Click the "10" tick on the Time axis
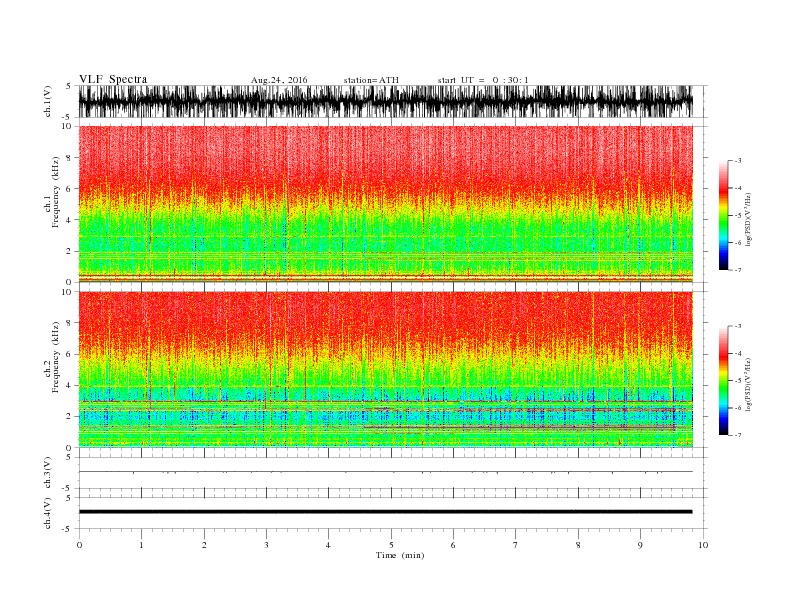The height and width of the screenshot is (612, 792). click(x=703, y=545)
